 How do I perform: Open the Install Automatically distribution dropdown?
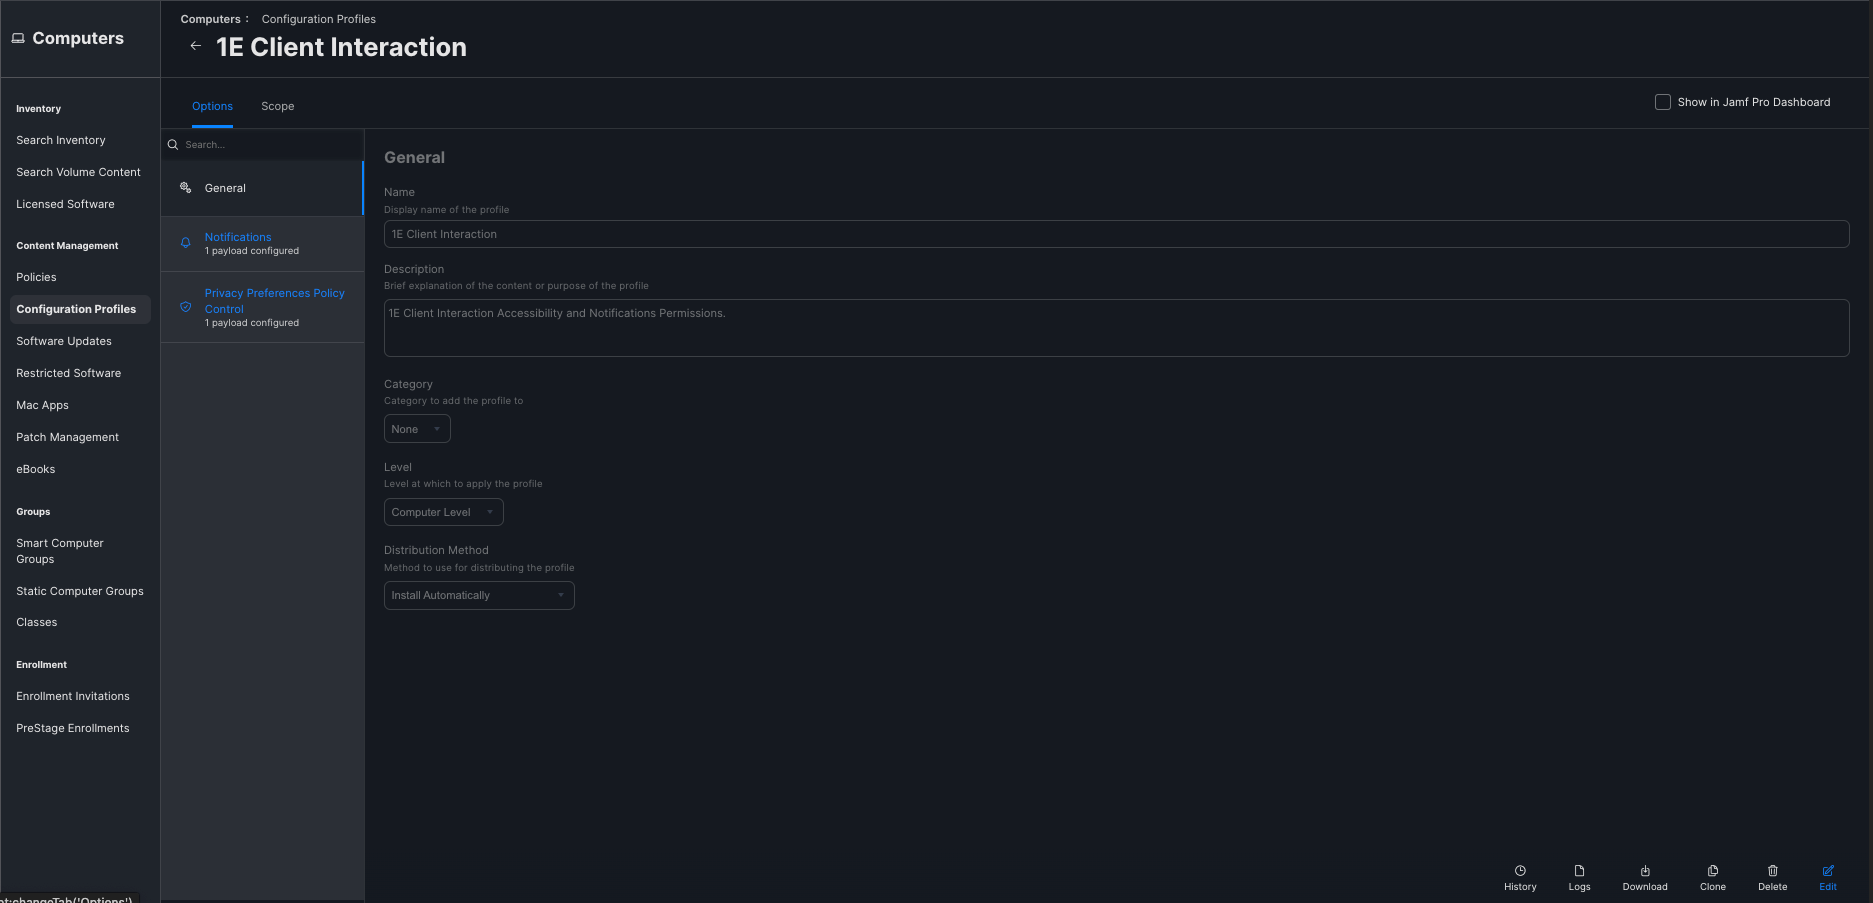click(x=479, y=595)
